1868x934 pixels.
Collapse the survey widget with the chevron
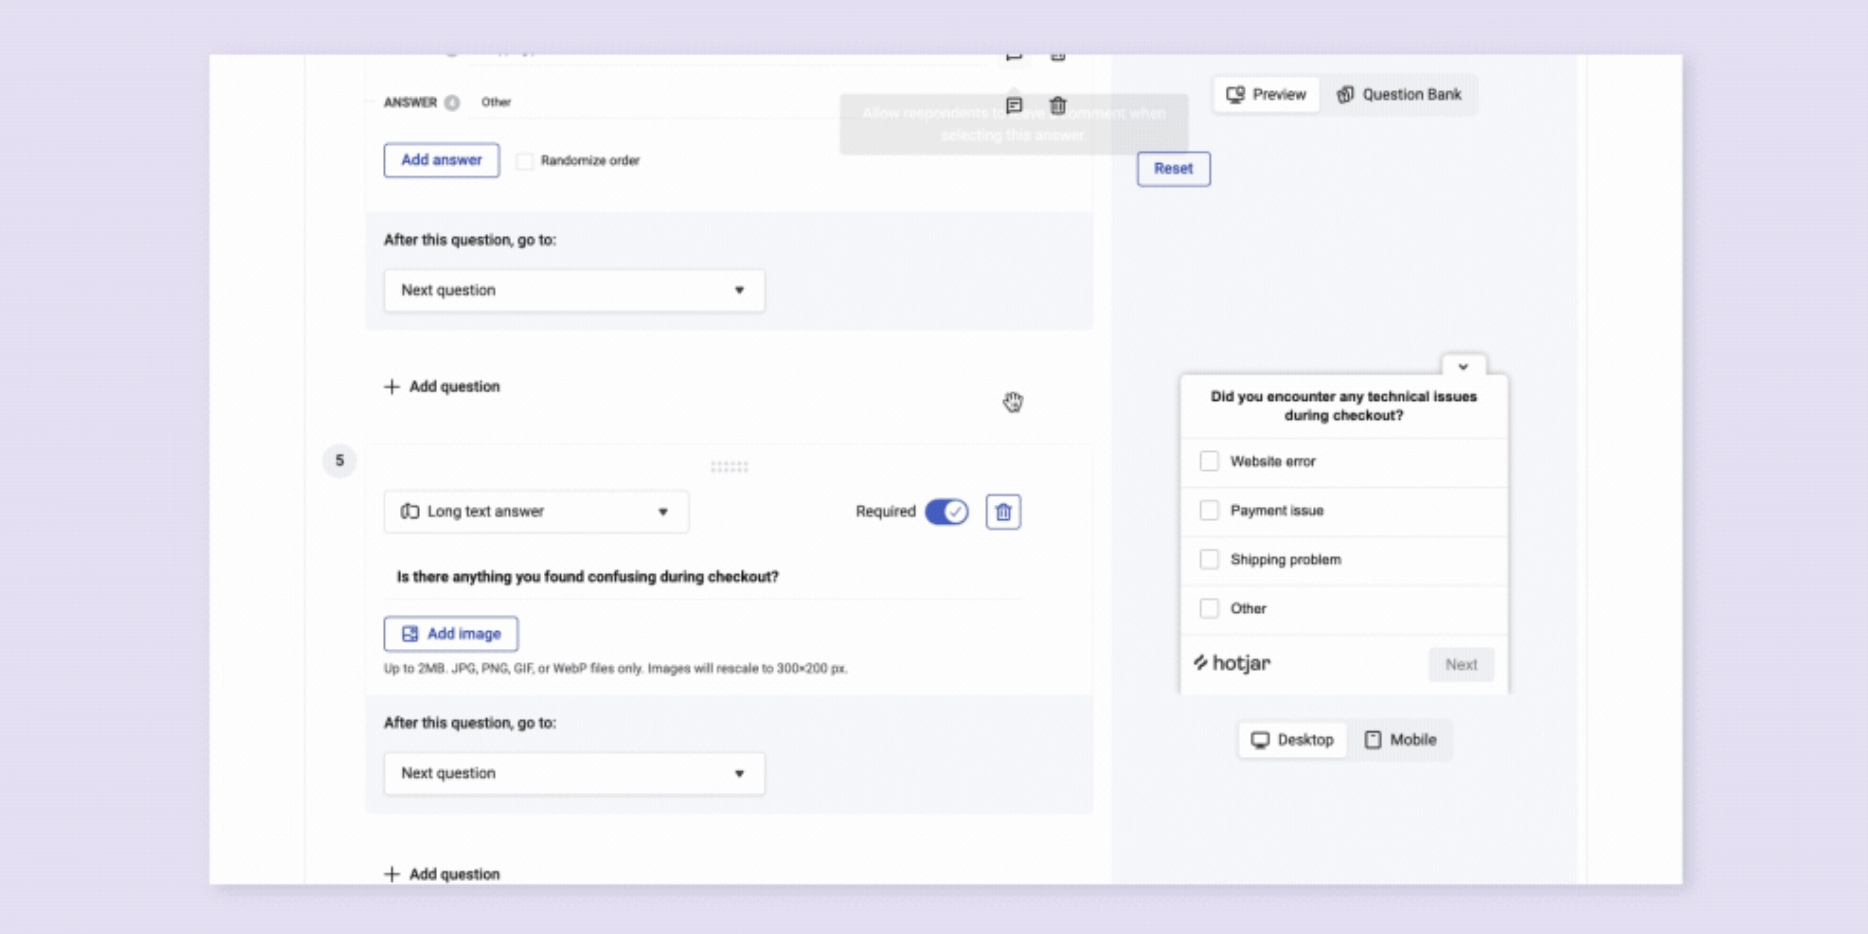1463,367
